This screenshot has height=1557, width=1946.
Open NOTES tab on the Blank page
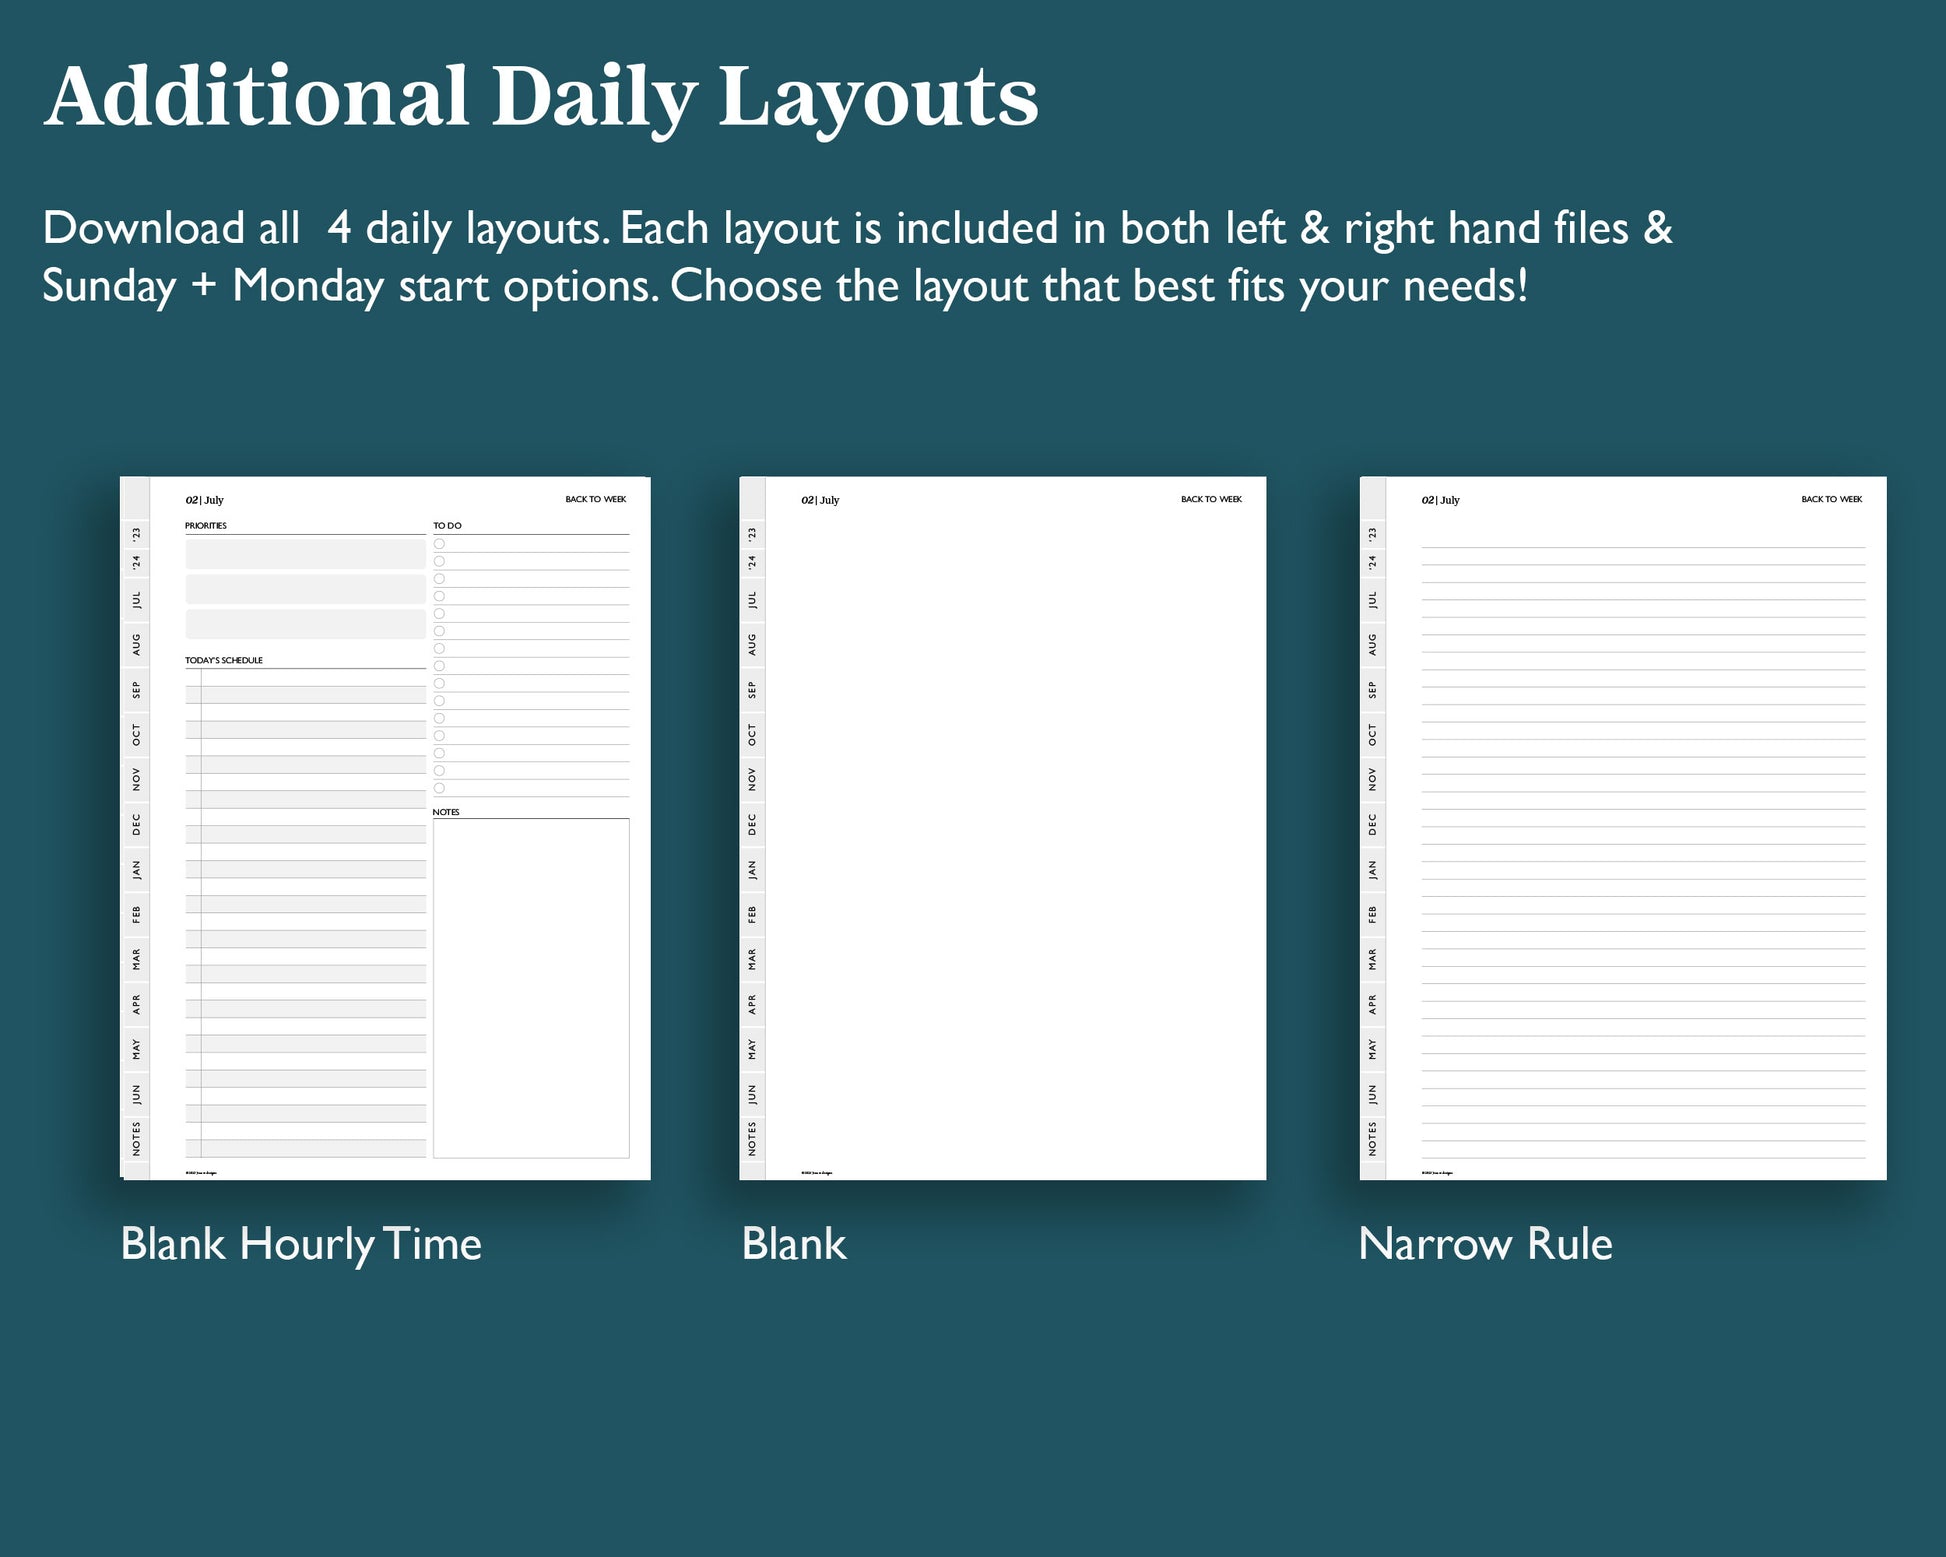click(x=753, y=1139)
